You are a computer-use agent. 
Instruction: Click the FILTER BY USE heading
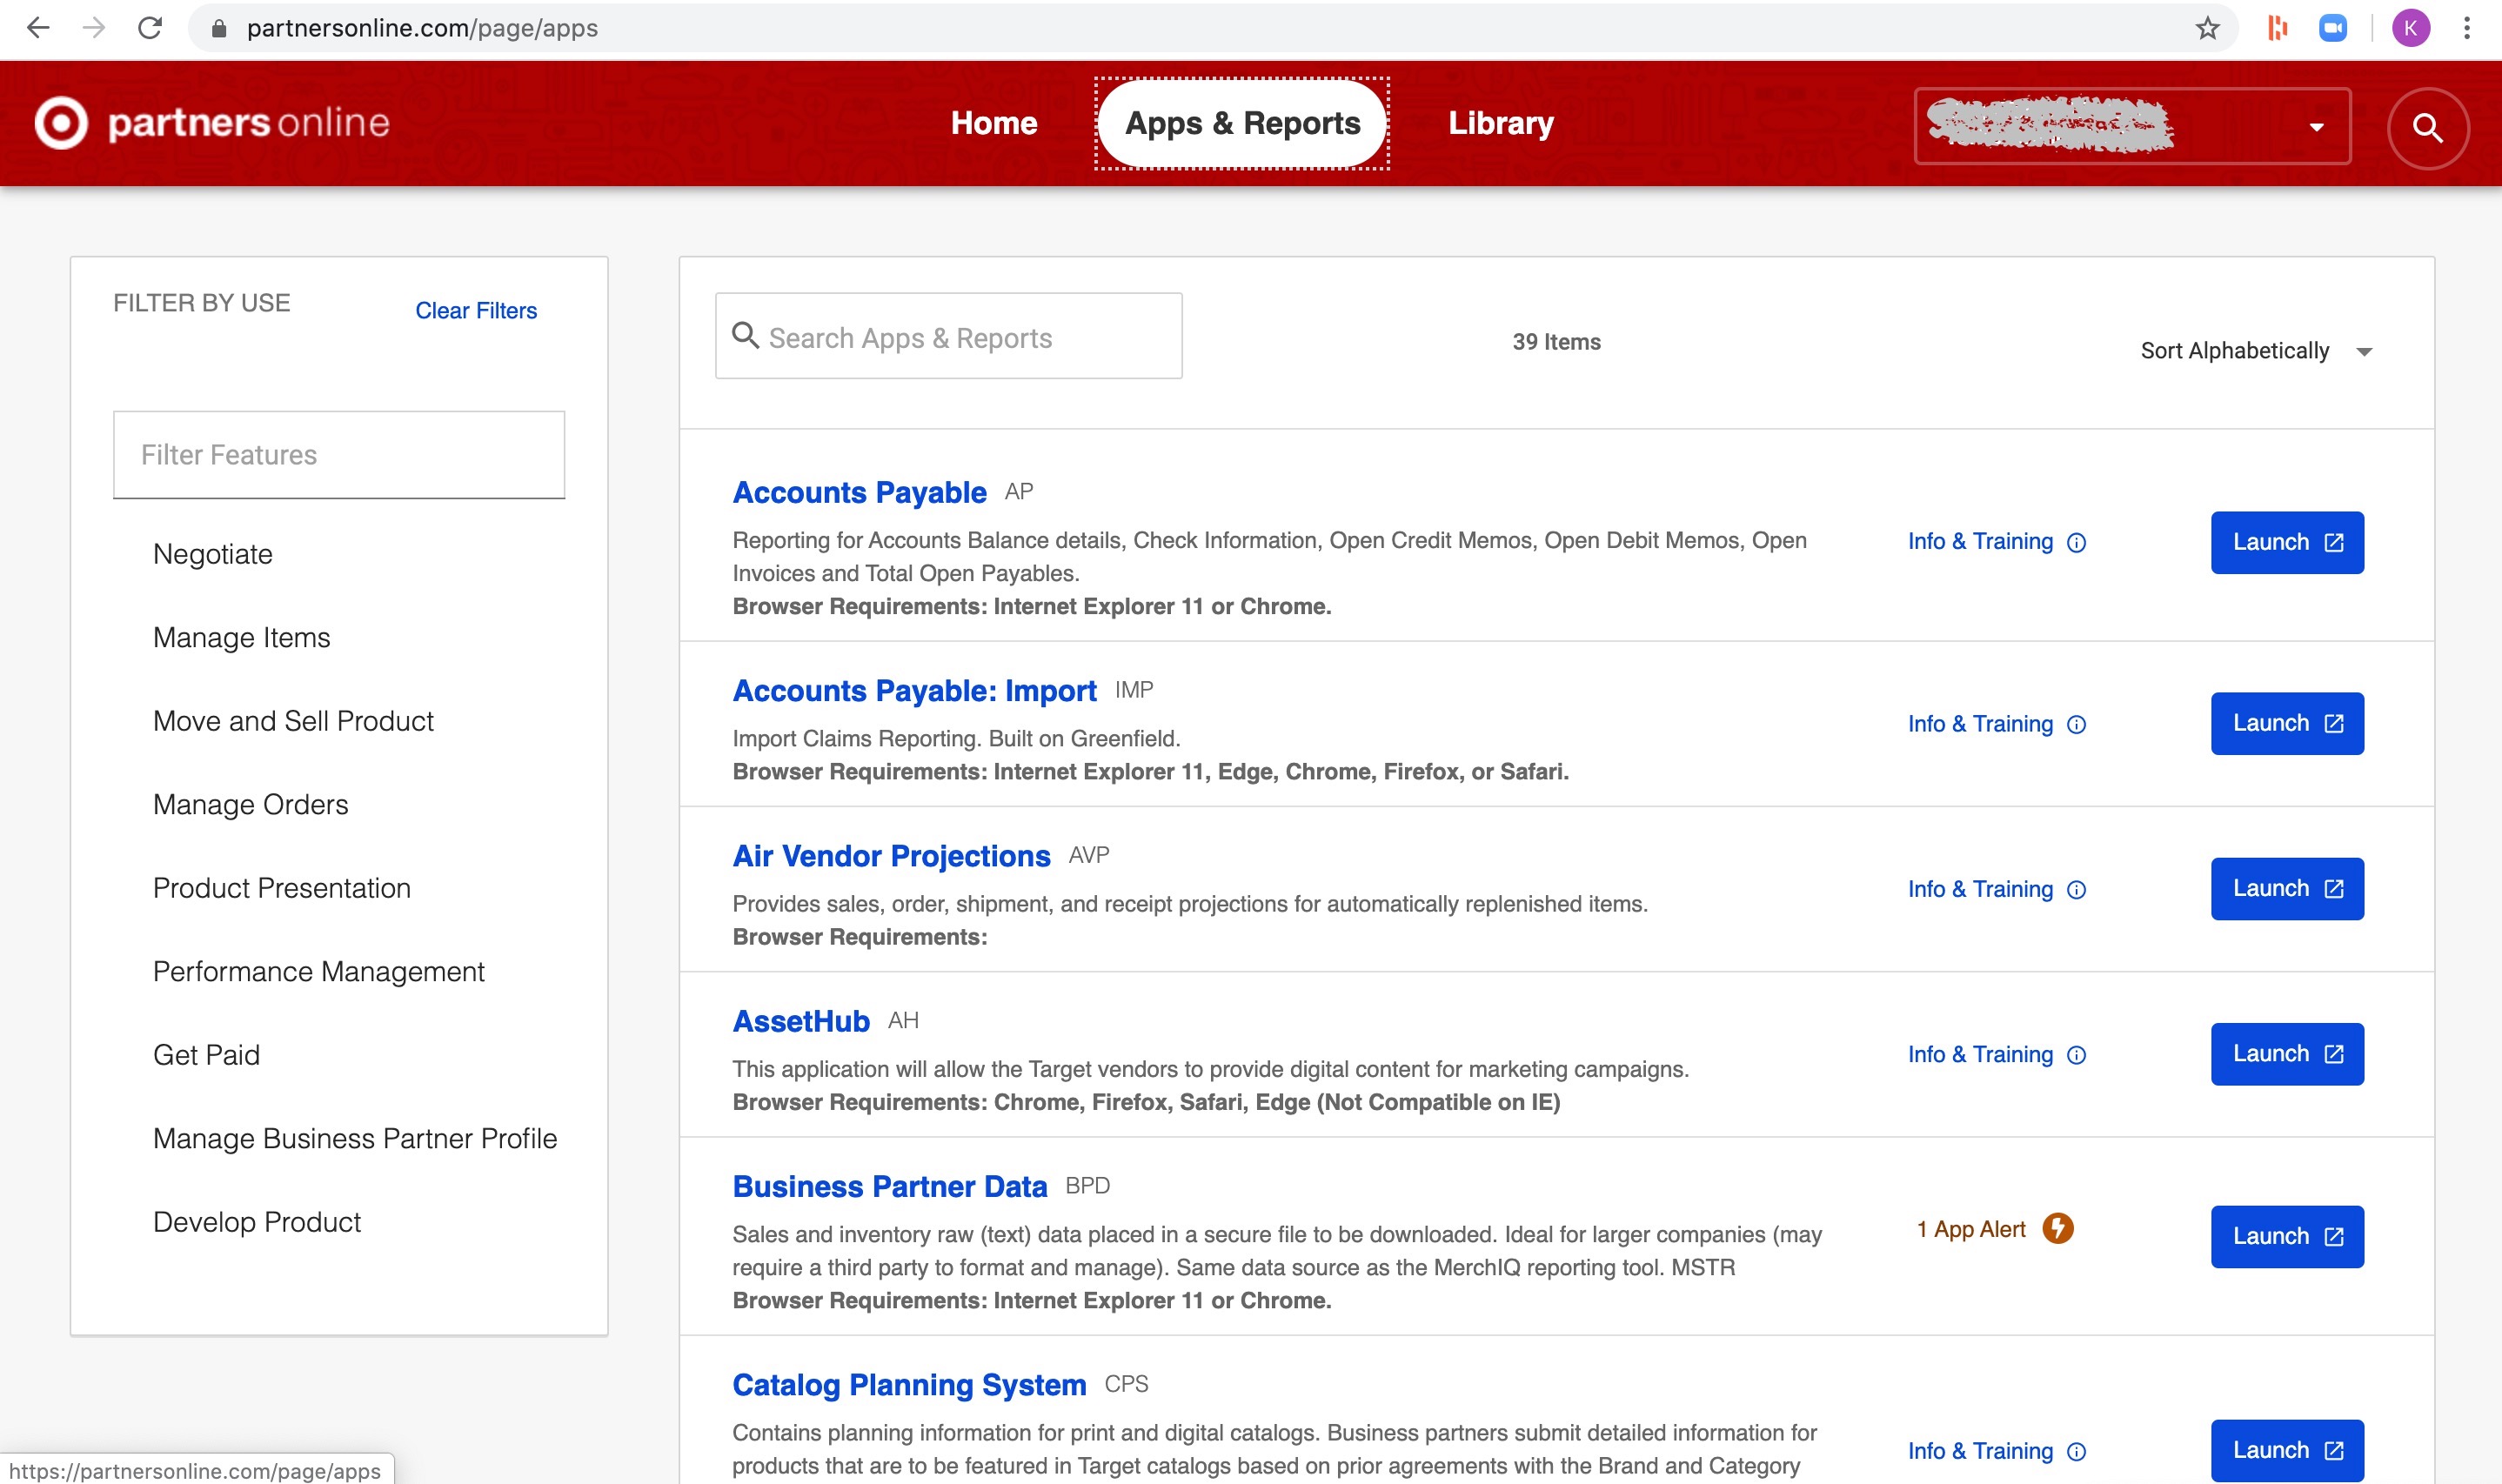tap(201, 303)
